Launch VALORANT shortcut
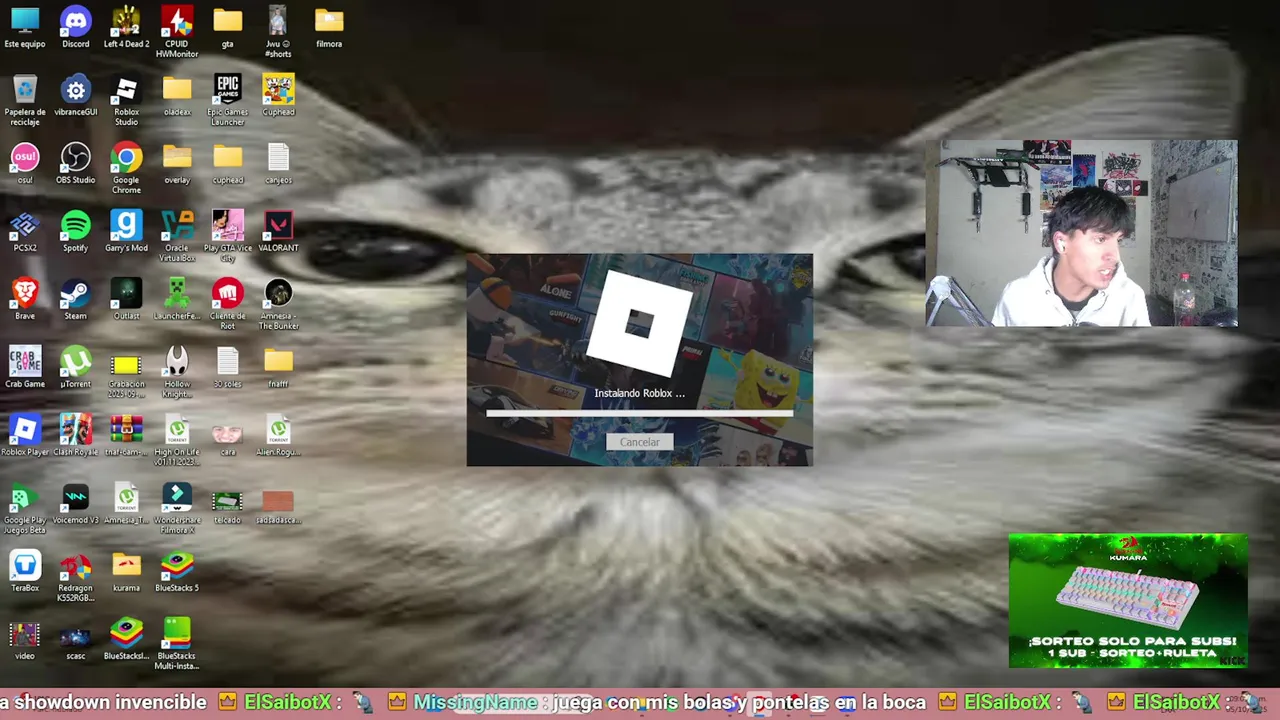 [x=278, y=232]
